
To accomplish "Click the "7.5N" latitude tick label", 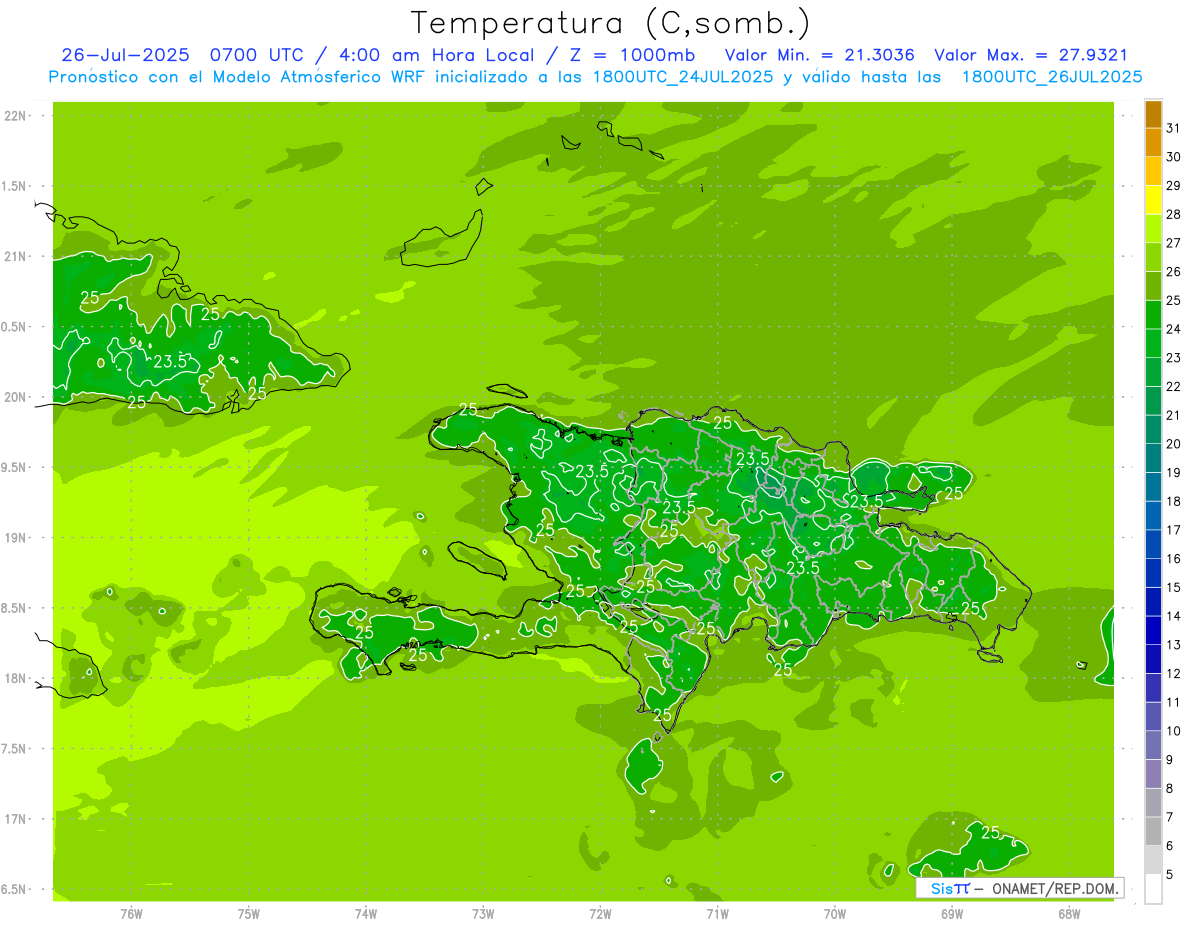I will pyautogui.click(x=14, y=749).
